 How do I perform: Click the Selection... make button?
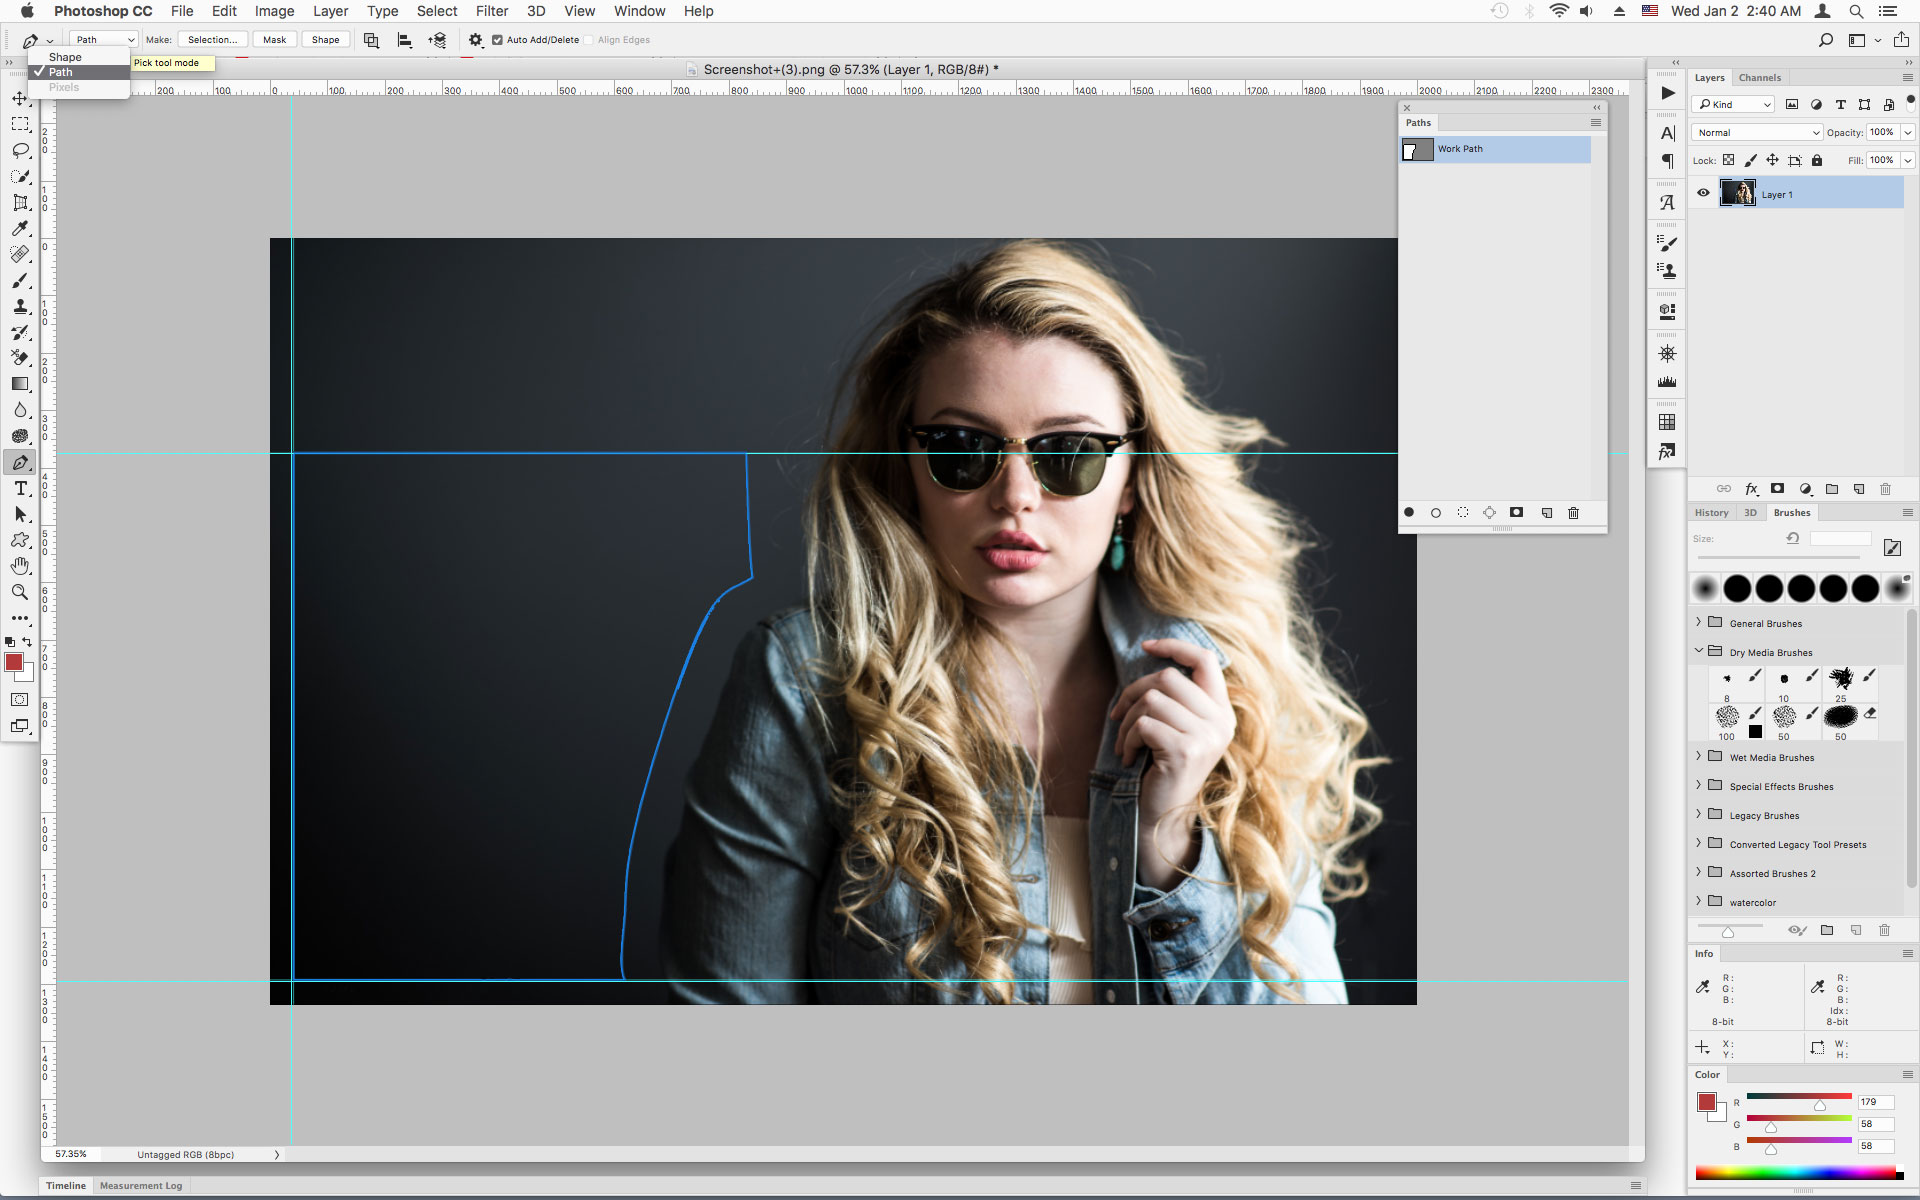[212, 40]
